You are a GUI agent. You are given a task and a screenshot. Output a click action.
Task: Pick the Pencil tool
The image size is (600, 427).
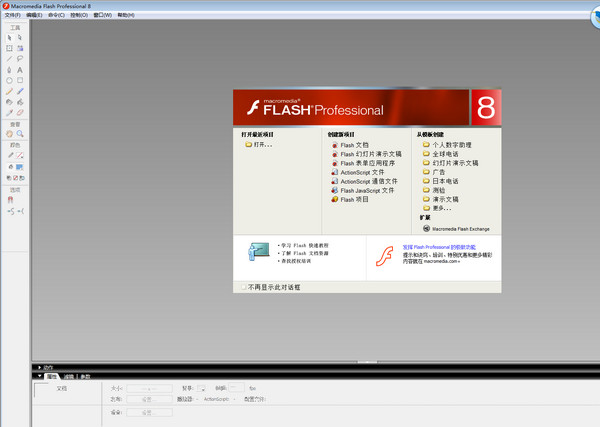pos(9,91)
